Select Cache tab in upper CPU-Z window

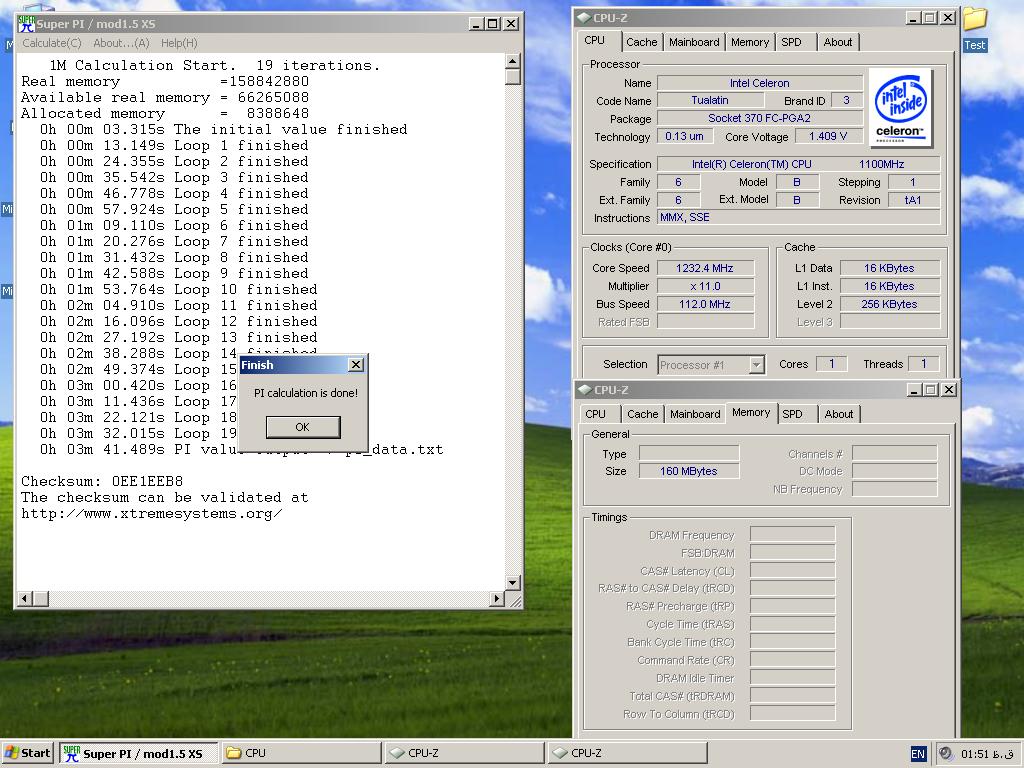641,42
